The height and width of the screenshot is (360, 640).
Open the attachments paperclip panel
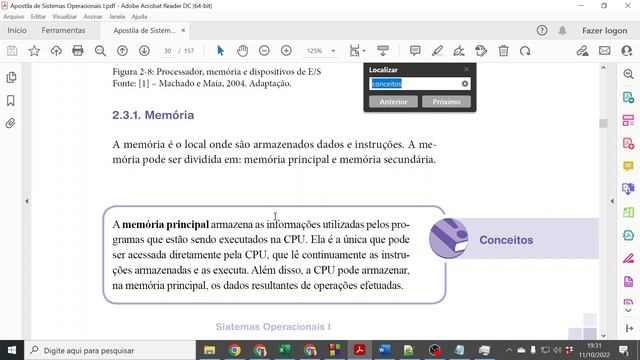pyautogui.click(x=11, y=123)
